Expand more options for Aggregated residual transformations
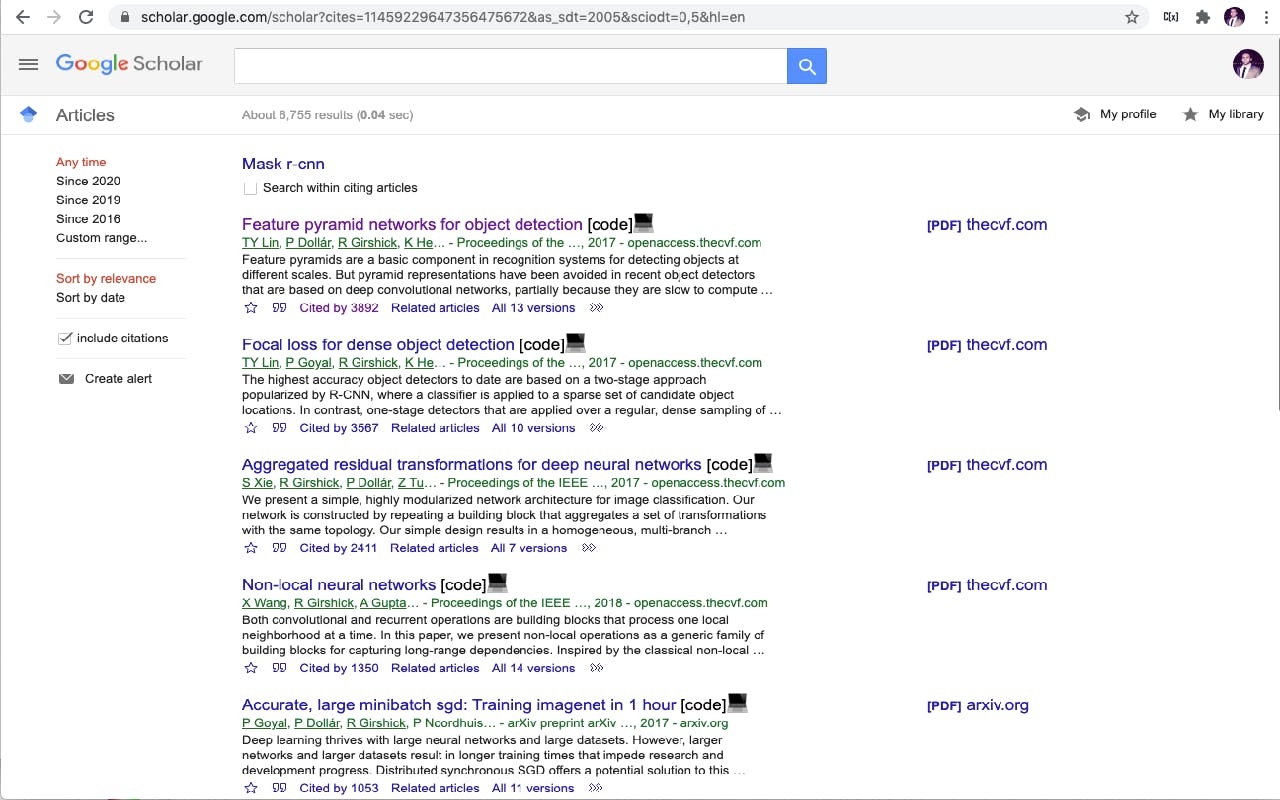The height and width of the screenshot is (800, 1280). click(x=588, y=548)
